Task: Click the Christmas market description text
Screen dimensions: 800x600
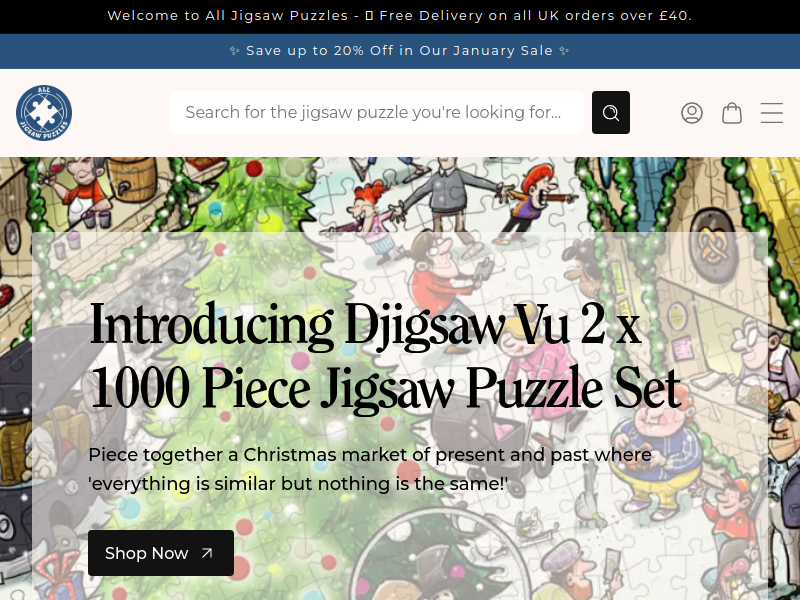Action: pyautogui.click(x=370, y=469)
